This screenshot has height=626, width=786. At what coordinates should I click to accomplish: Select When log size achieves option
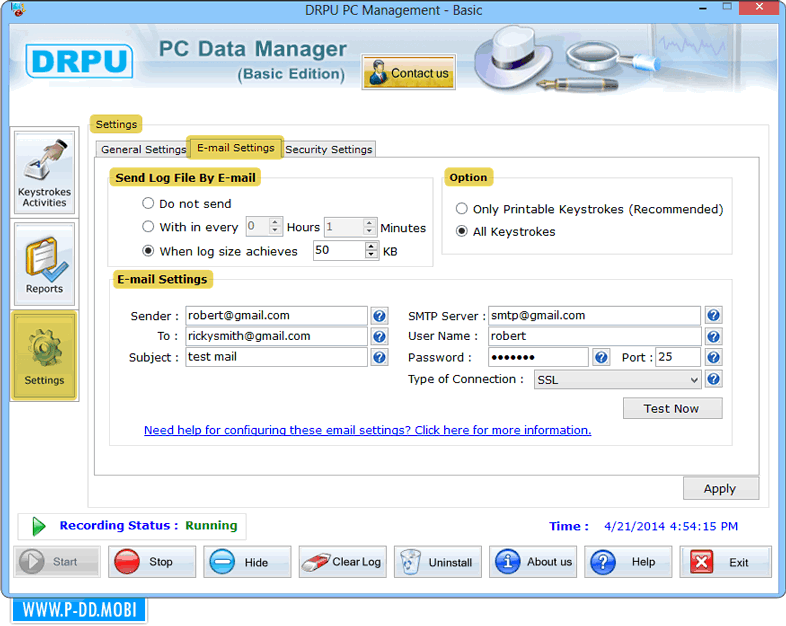pos(148,251)
